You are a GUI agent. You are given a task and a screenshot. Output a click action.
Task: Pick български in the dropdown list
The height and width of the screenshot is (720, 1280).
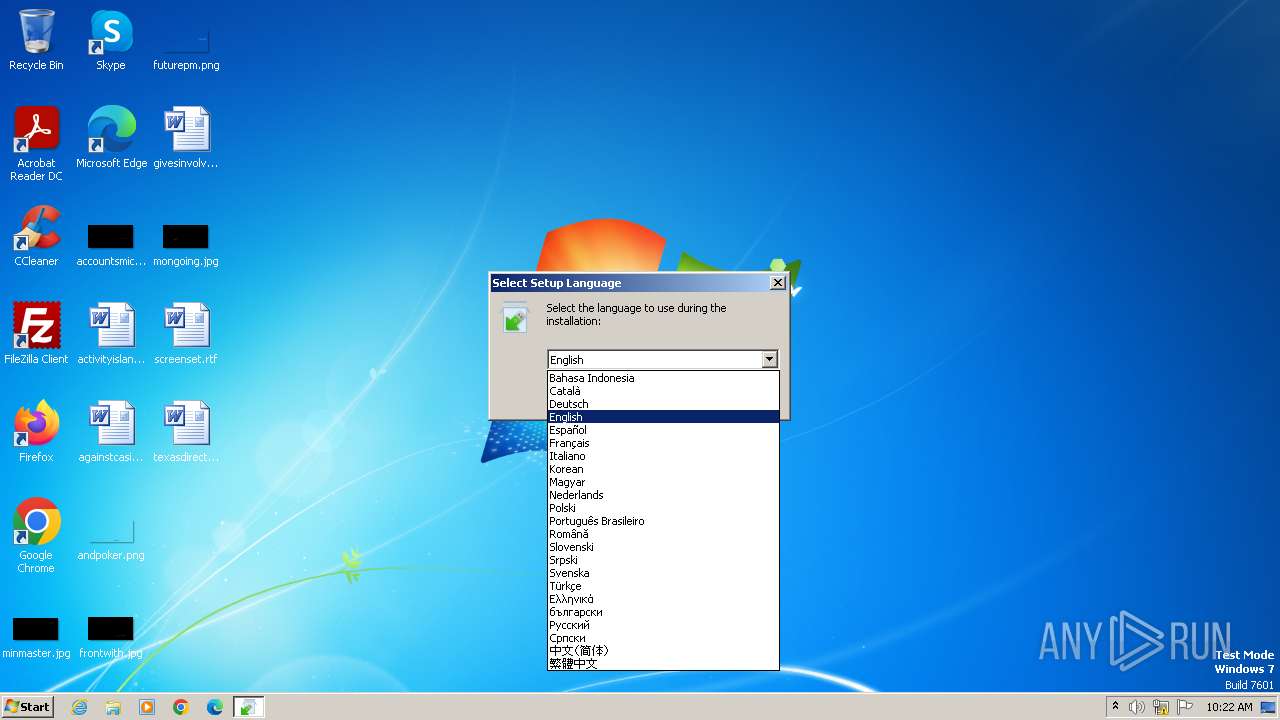click(x=663, y=612)
